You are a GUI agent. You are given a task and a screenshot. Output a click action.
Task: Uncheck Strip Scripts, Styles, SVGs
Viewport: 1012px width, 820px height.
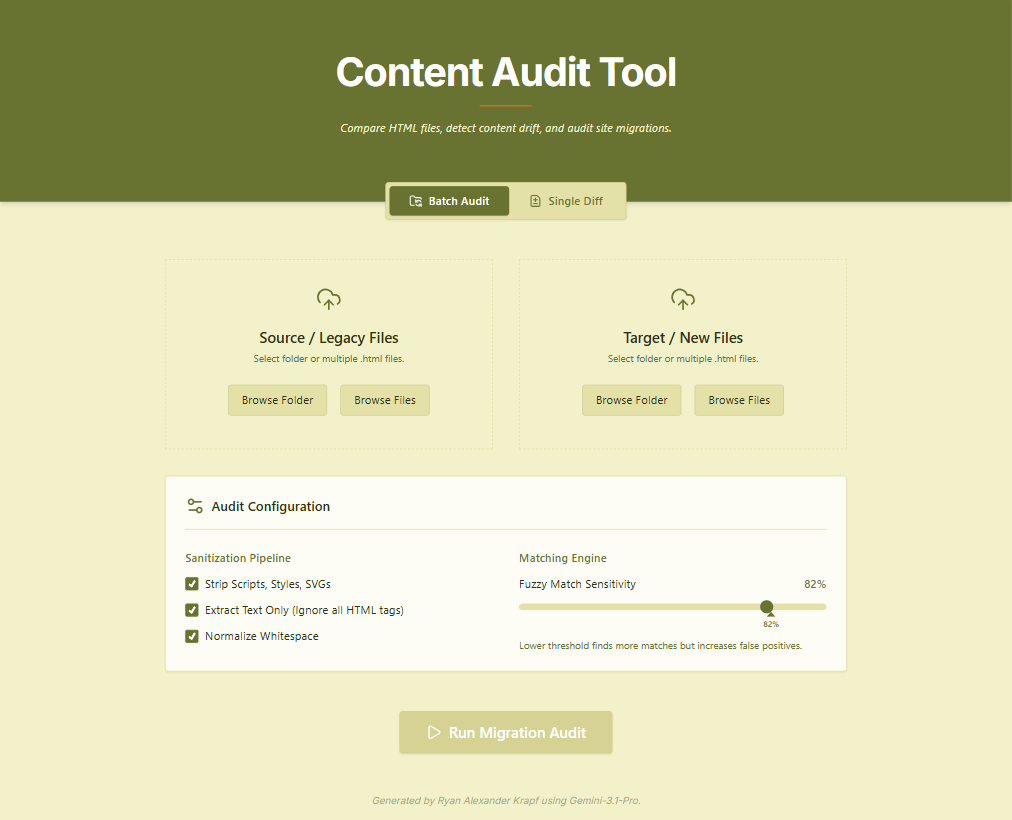point(192,584)
